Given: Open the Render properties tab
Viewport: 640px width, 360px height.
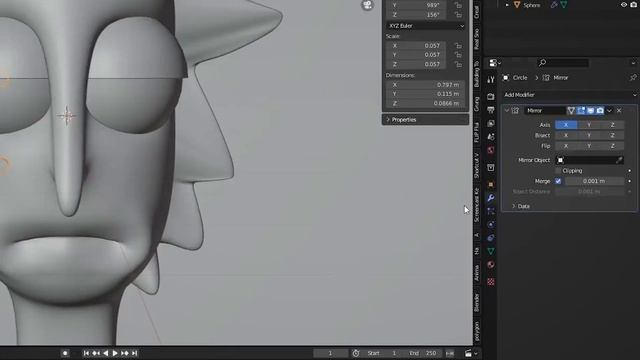Looking at the screenshot, I should click(x=491, y=97).
